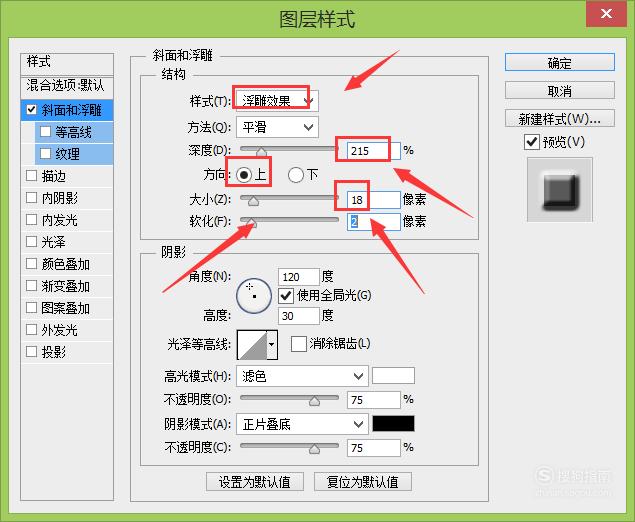Select 混合选项:默认 in the list
The height and width of the screenshot is (522, 635).
67,86
